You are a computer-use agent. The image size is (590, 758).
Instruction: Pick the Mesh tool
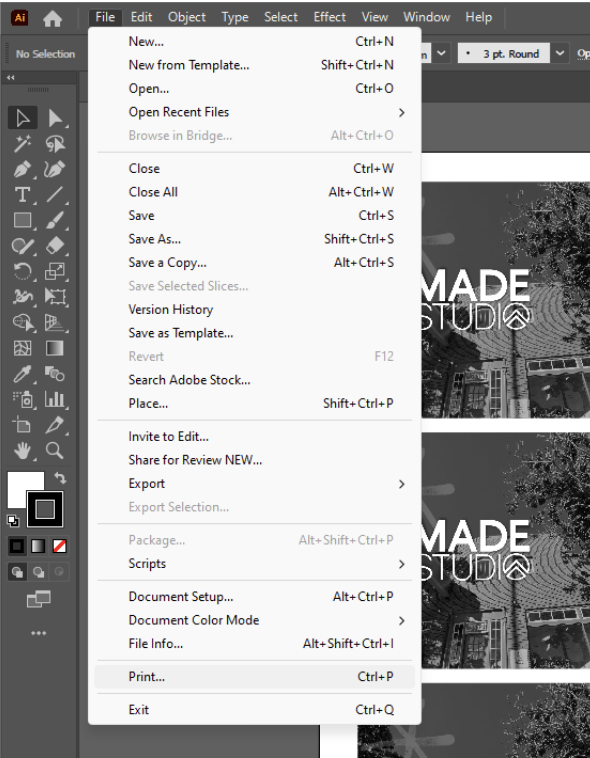(x=23, y=348)
